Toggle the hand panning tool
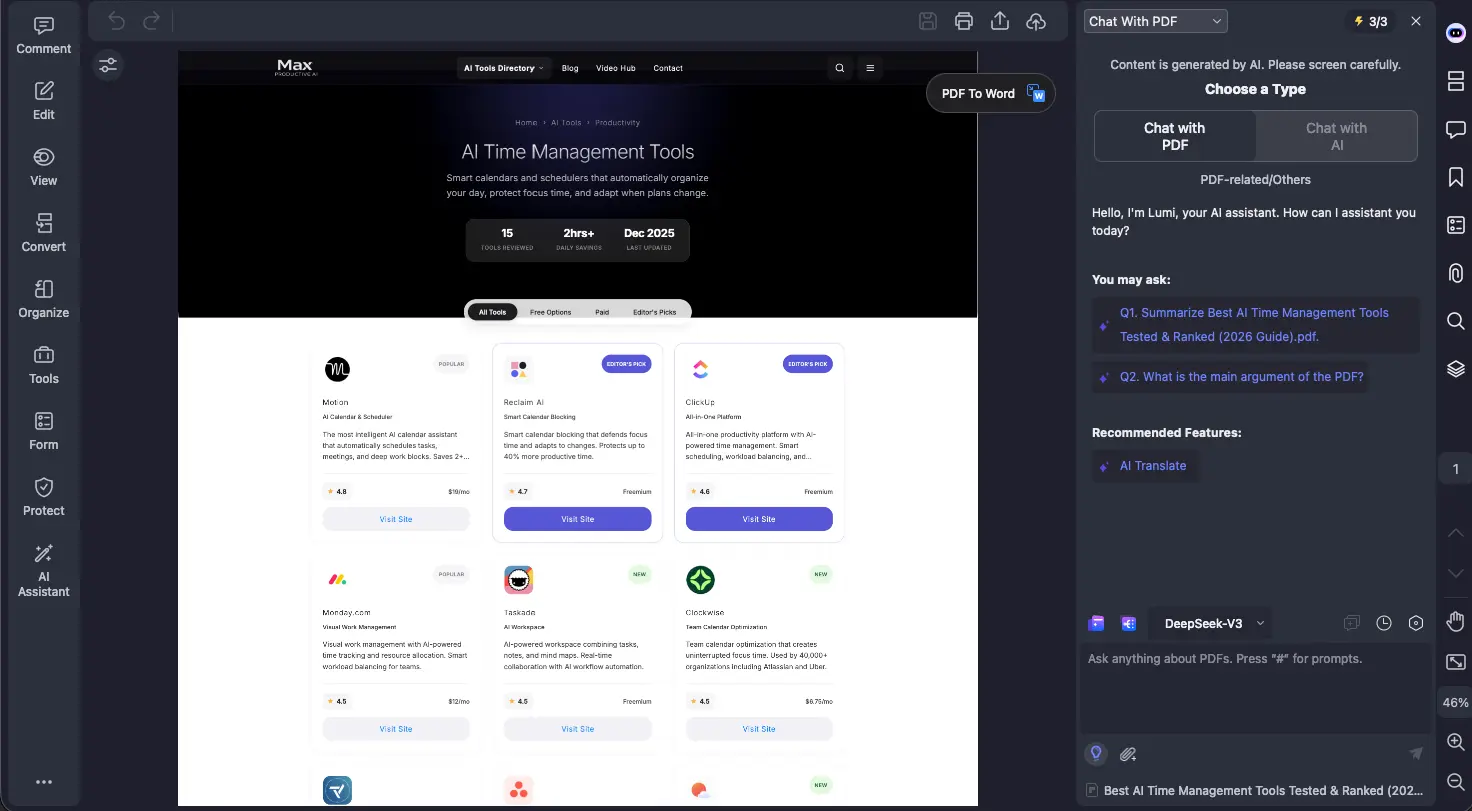The width and height of the screenshot is (1472, 811). click(1455, 621)
